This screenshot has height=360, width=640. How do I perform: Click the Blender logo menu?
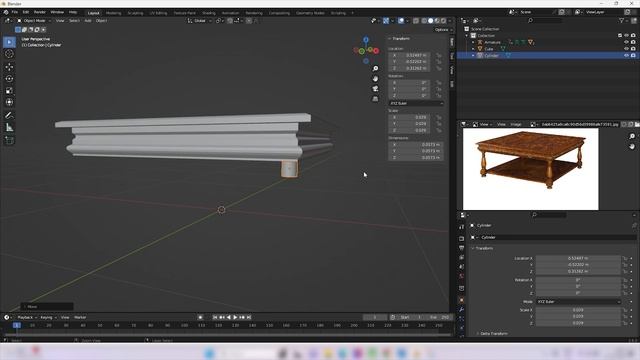6,12
